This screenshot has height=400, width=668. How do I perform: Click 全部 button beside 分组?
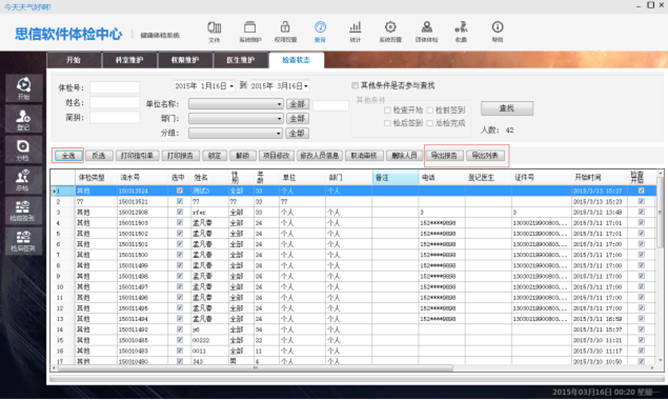(x=297, y=133)
